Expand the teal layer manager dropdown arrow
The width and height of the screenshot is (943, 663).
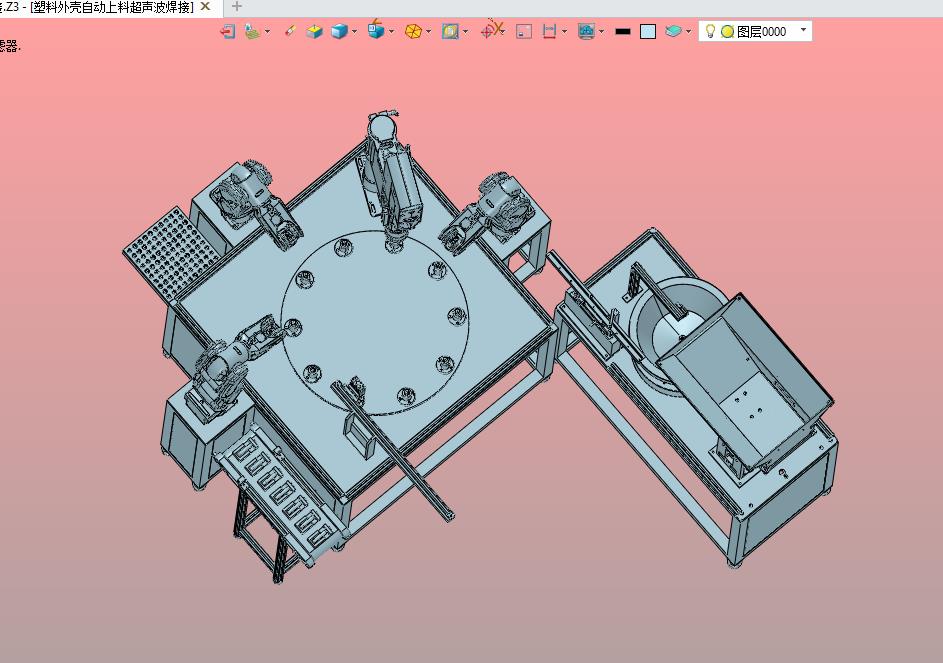pos(689,32)
